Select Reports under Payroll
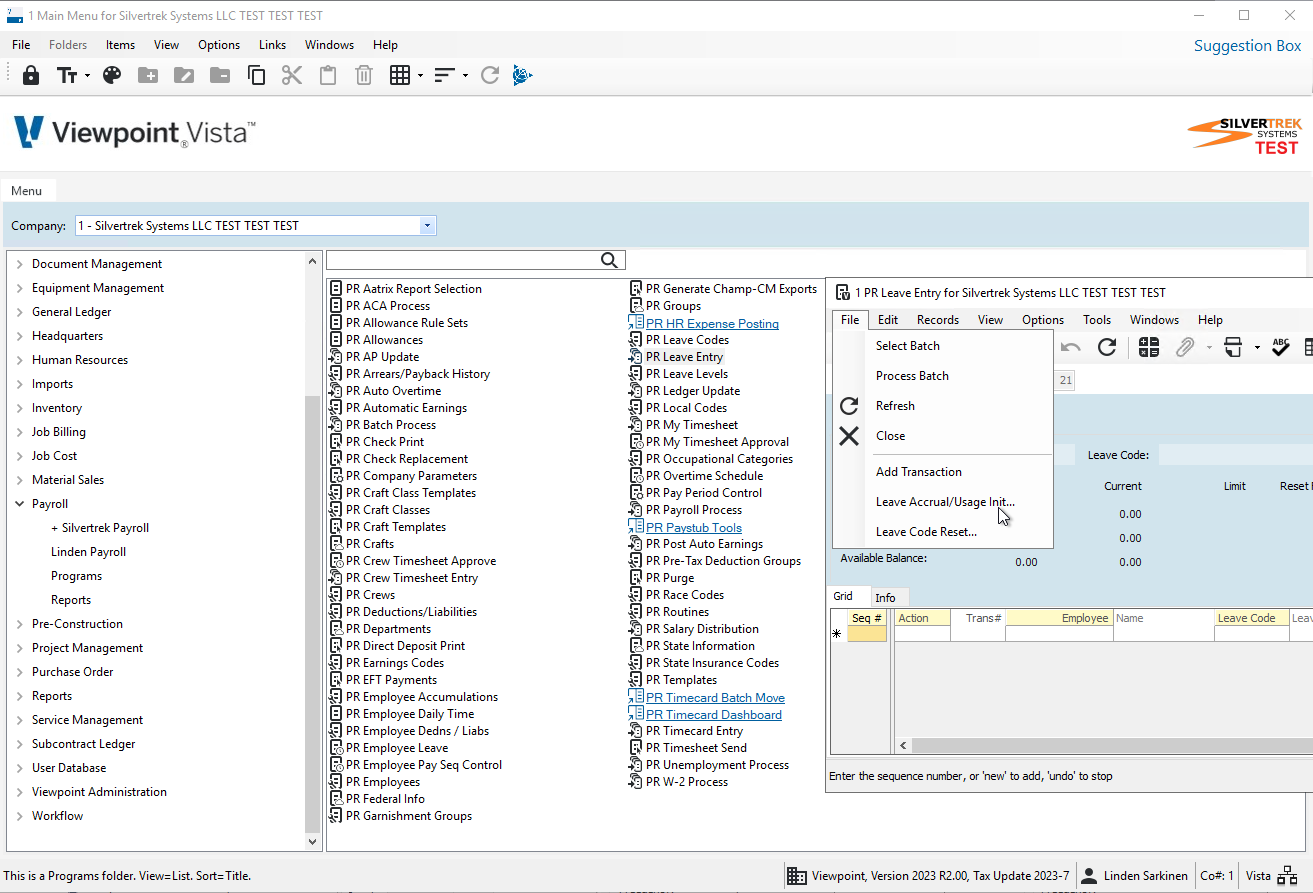The height and width of the screenshot is (893, 1313). point(71,600)
